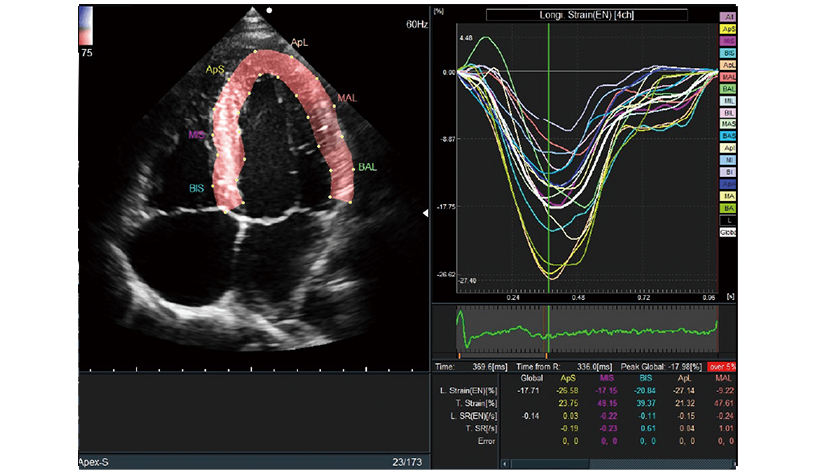Click the BAL legend color box
The height and width of the screenshot is (471, 816).
(x=730, y=89)
